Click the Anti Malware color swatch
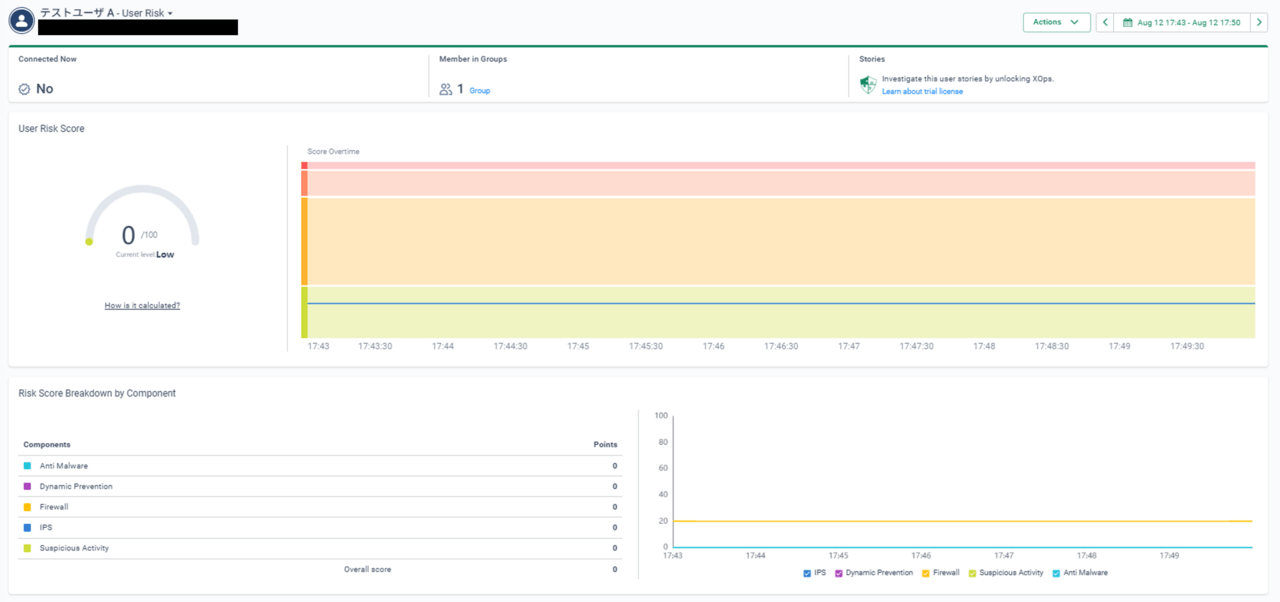 (27, 466)
